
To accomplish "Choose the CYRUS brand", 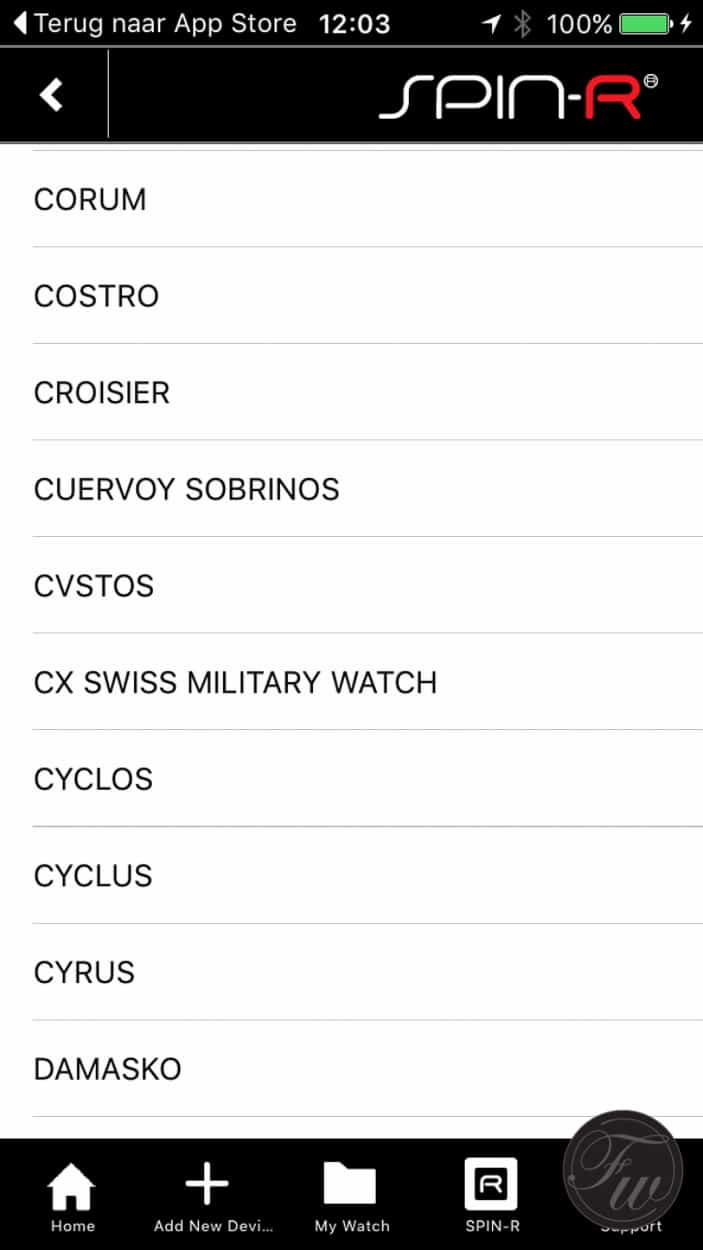I will (84, 972).
